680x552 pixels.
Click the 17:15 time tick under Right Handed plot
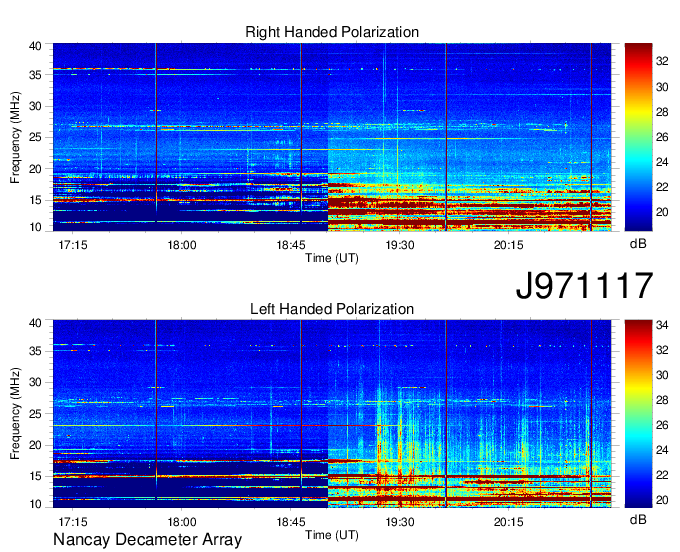point(73,245)
